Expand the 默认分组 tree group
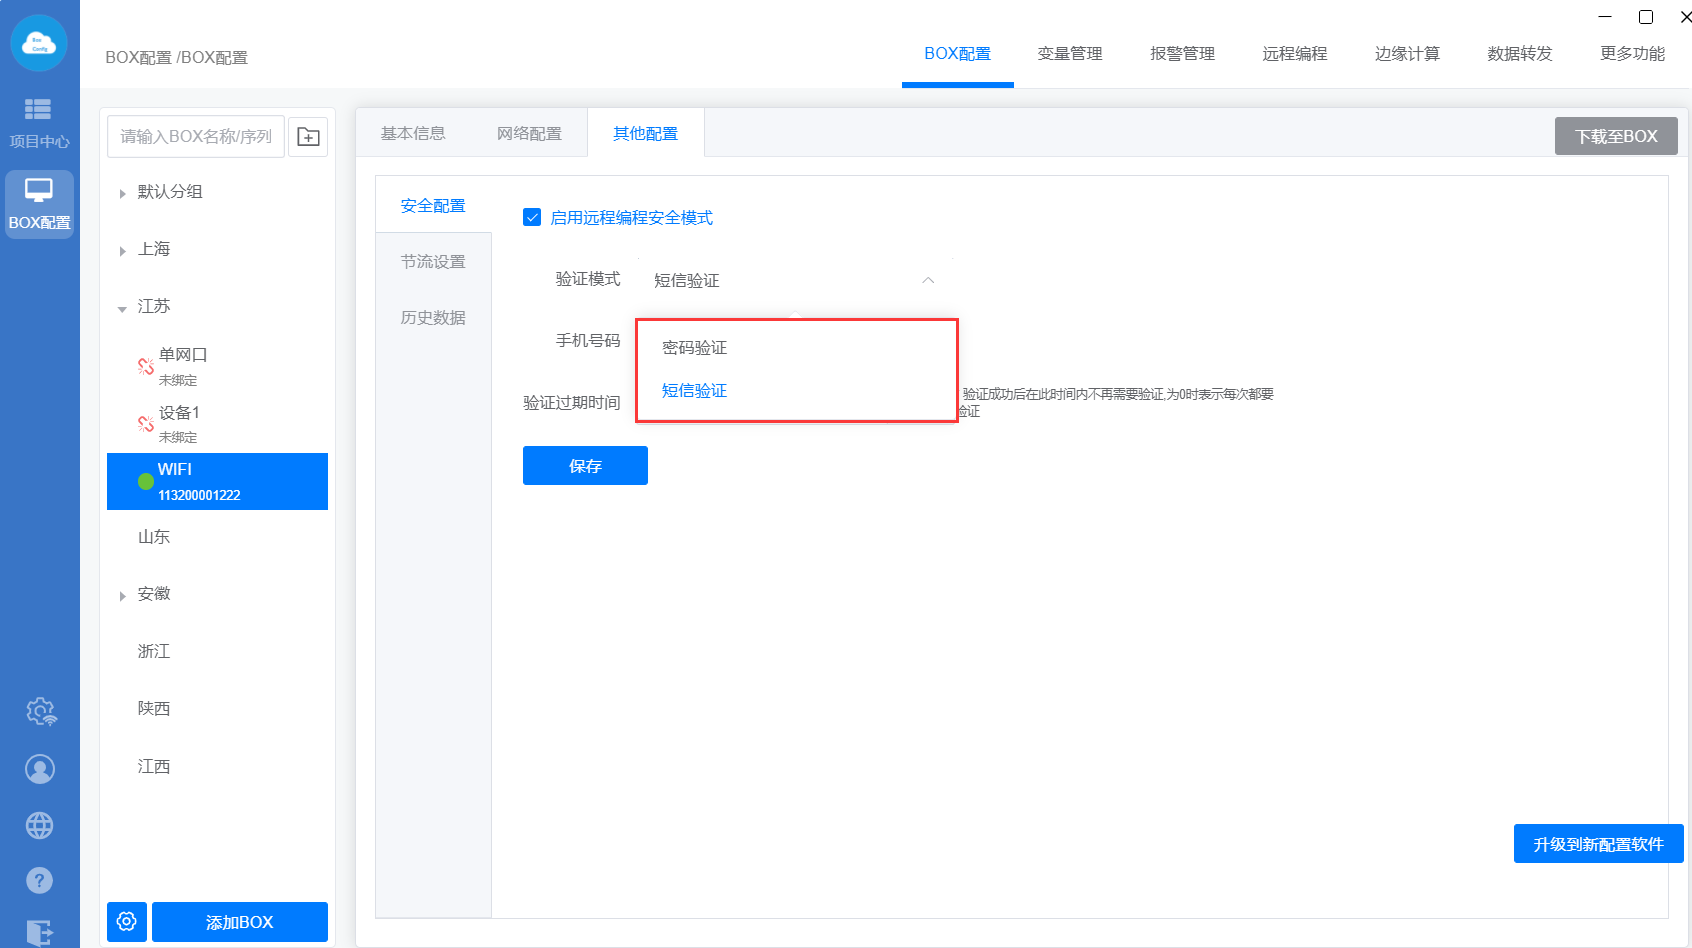The height and width of the screenshot is (948, 1692). point(122,193)
